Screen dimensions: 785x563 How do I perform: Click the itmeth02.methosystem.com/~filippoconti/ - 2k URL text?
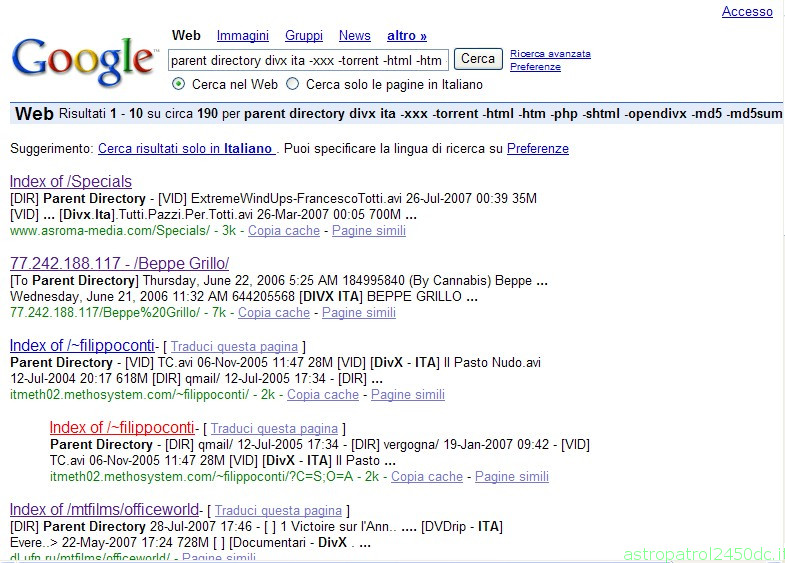click(142, 394)
